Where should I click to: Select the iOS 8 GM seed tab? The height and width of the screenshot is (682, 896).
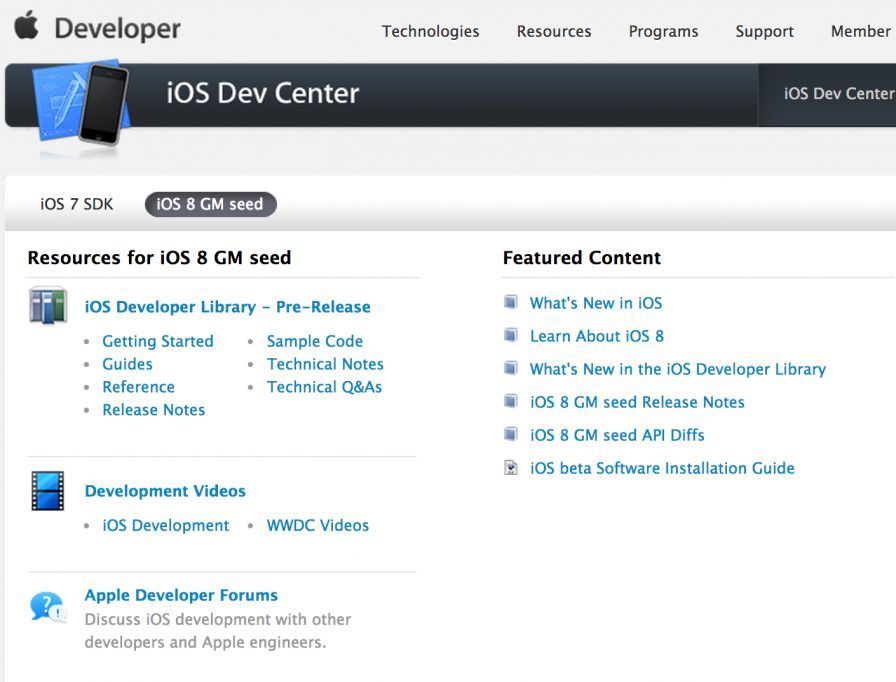point(210,204)
